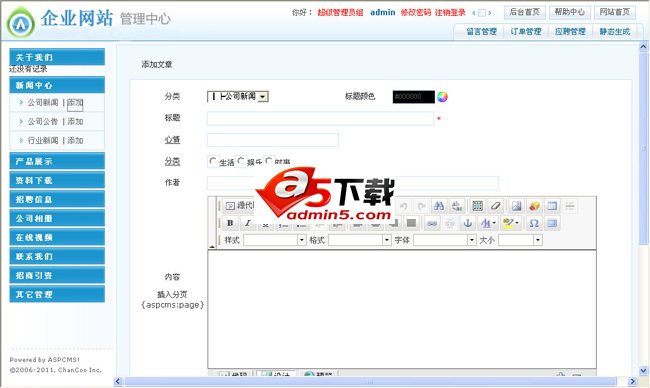The width and height of the screenshot is (650, 388).
Task: Click the Background highlight color icon
Action: click(508, 223)
